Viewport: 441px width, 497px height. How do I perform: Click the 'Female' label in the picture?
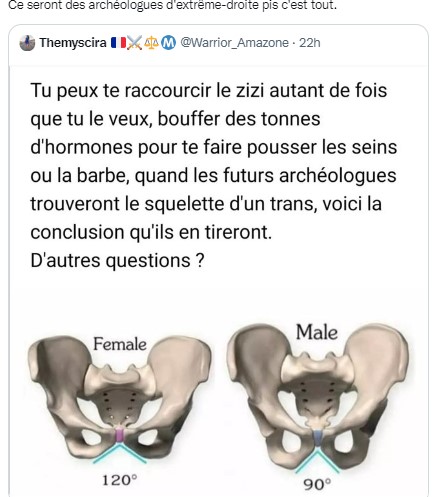[120, 344]
